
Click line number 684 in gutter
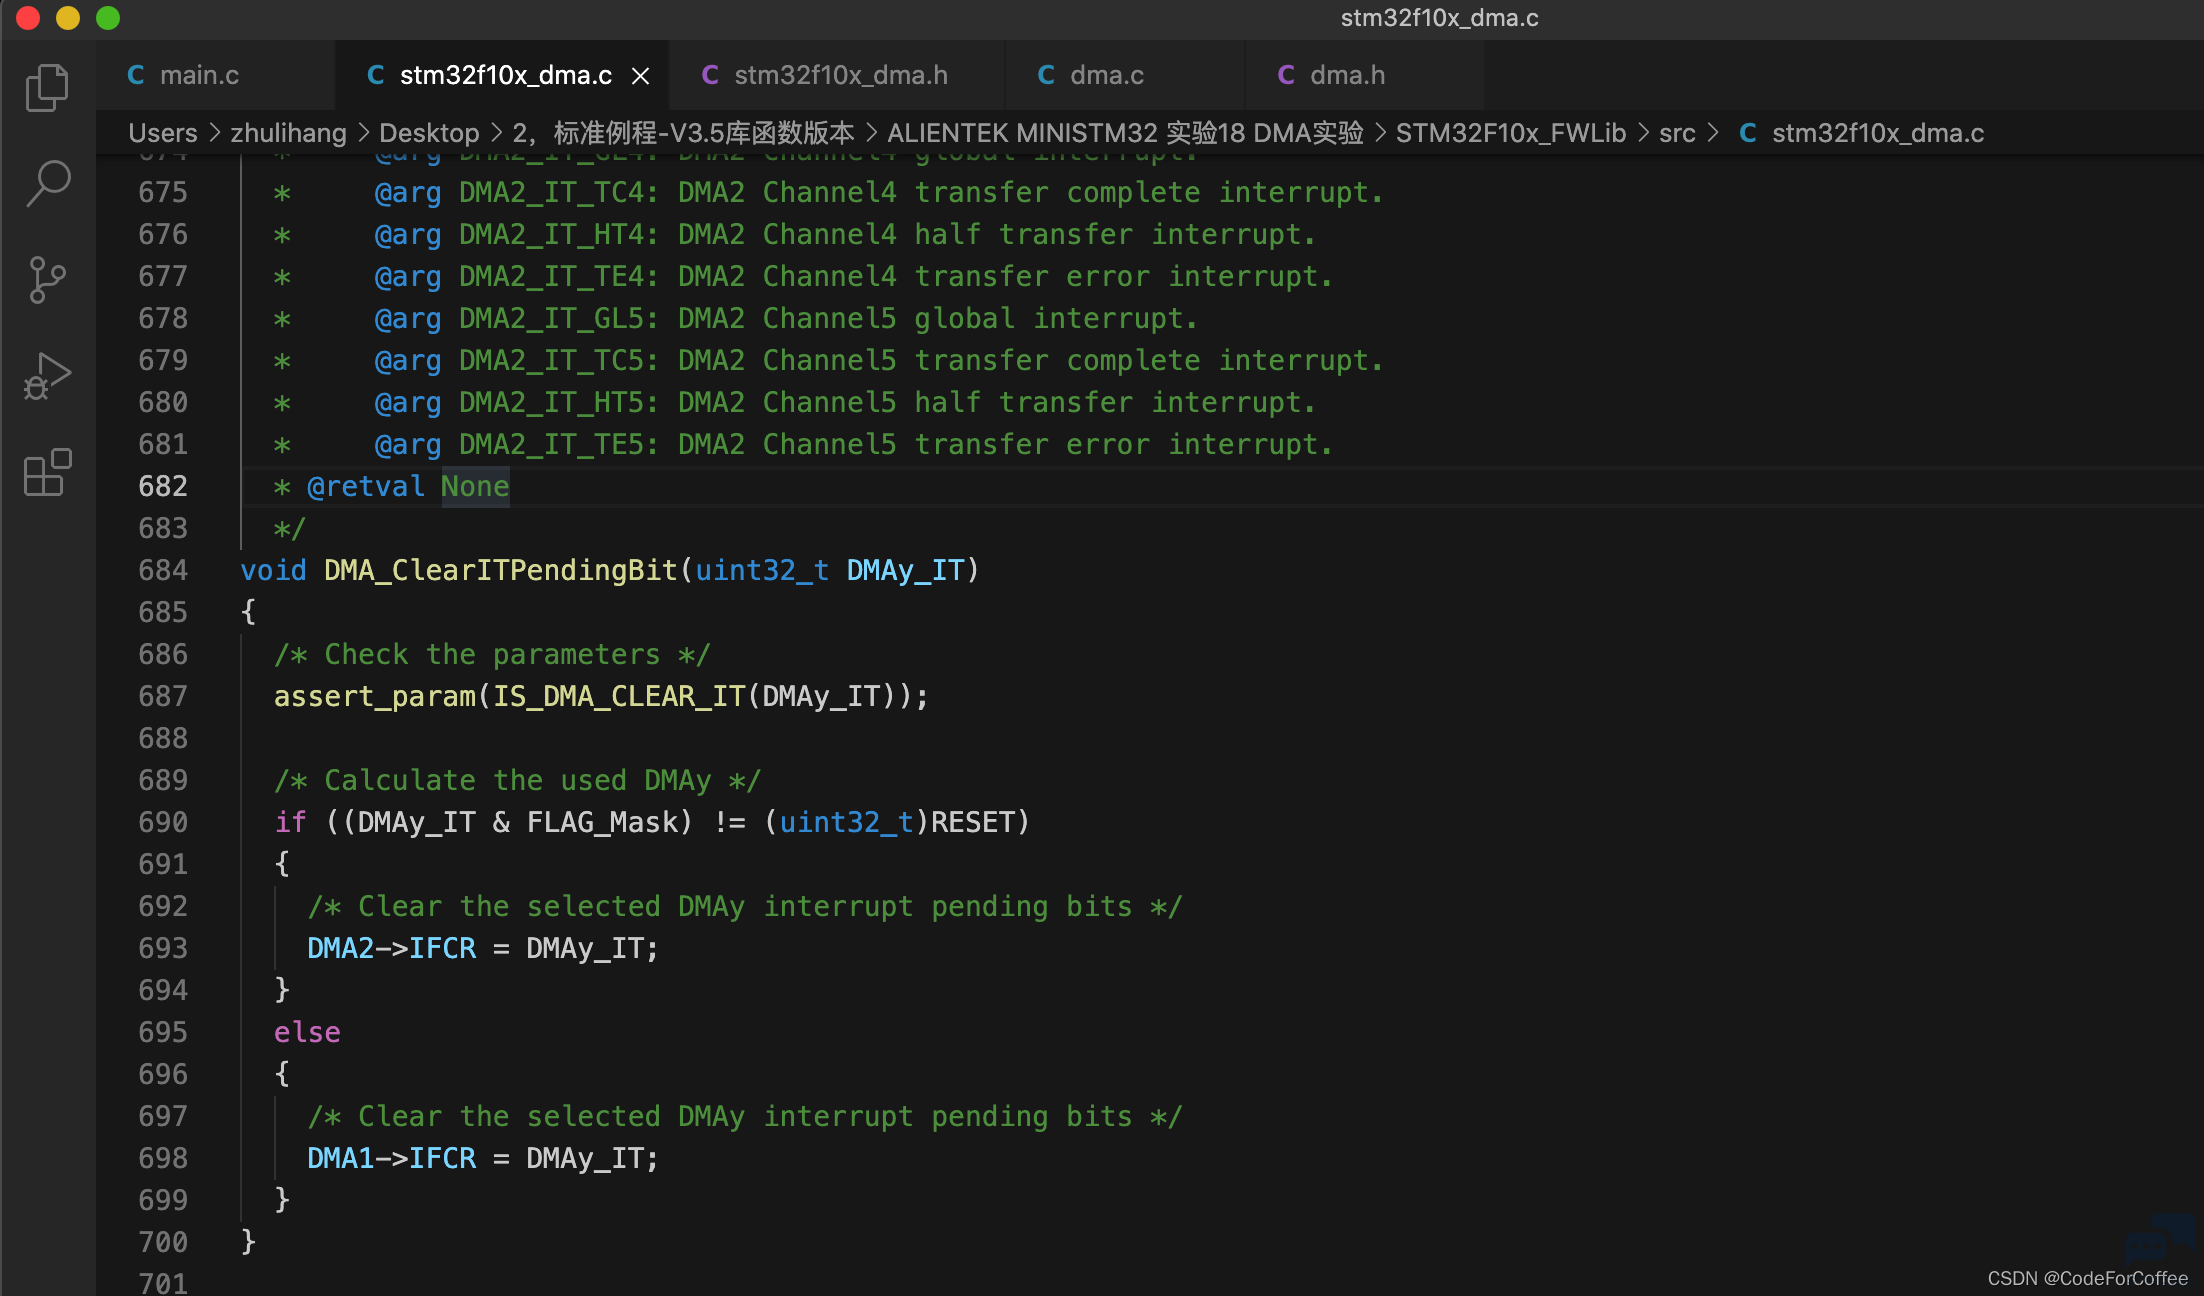click(x=163, y=570)
